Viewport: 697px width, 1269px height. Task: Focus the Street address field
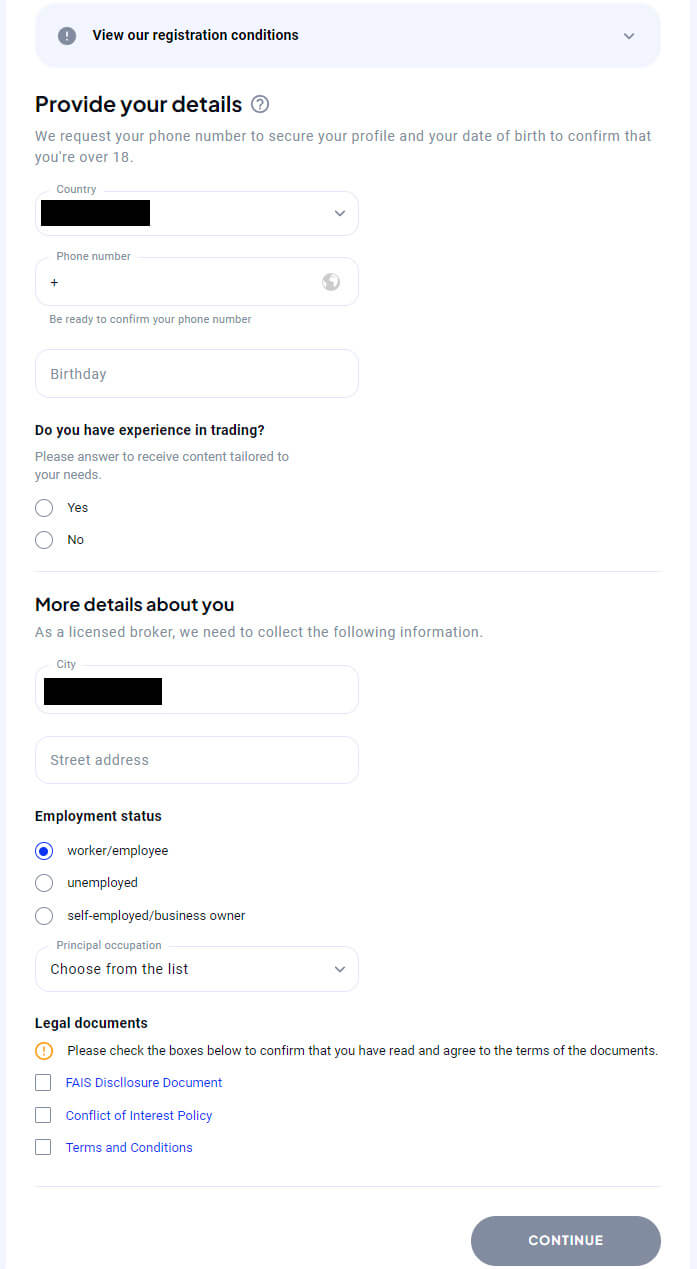click(x=197, y=760)
